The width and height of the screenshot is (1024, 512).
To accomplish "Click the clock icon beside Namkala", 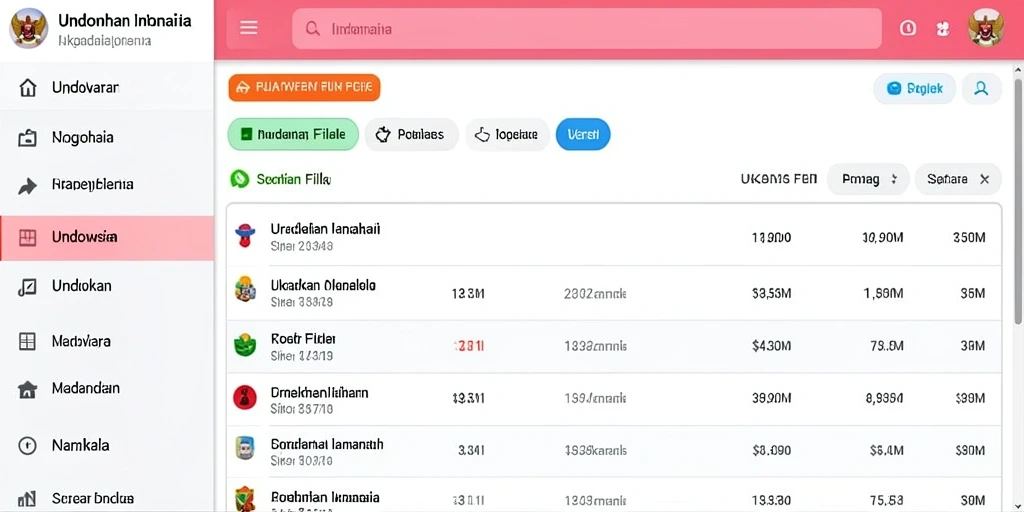I will click(27, 446).
